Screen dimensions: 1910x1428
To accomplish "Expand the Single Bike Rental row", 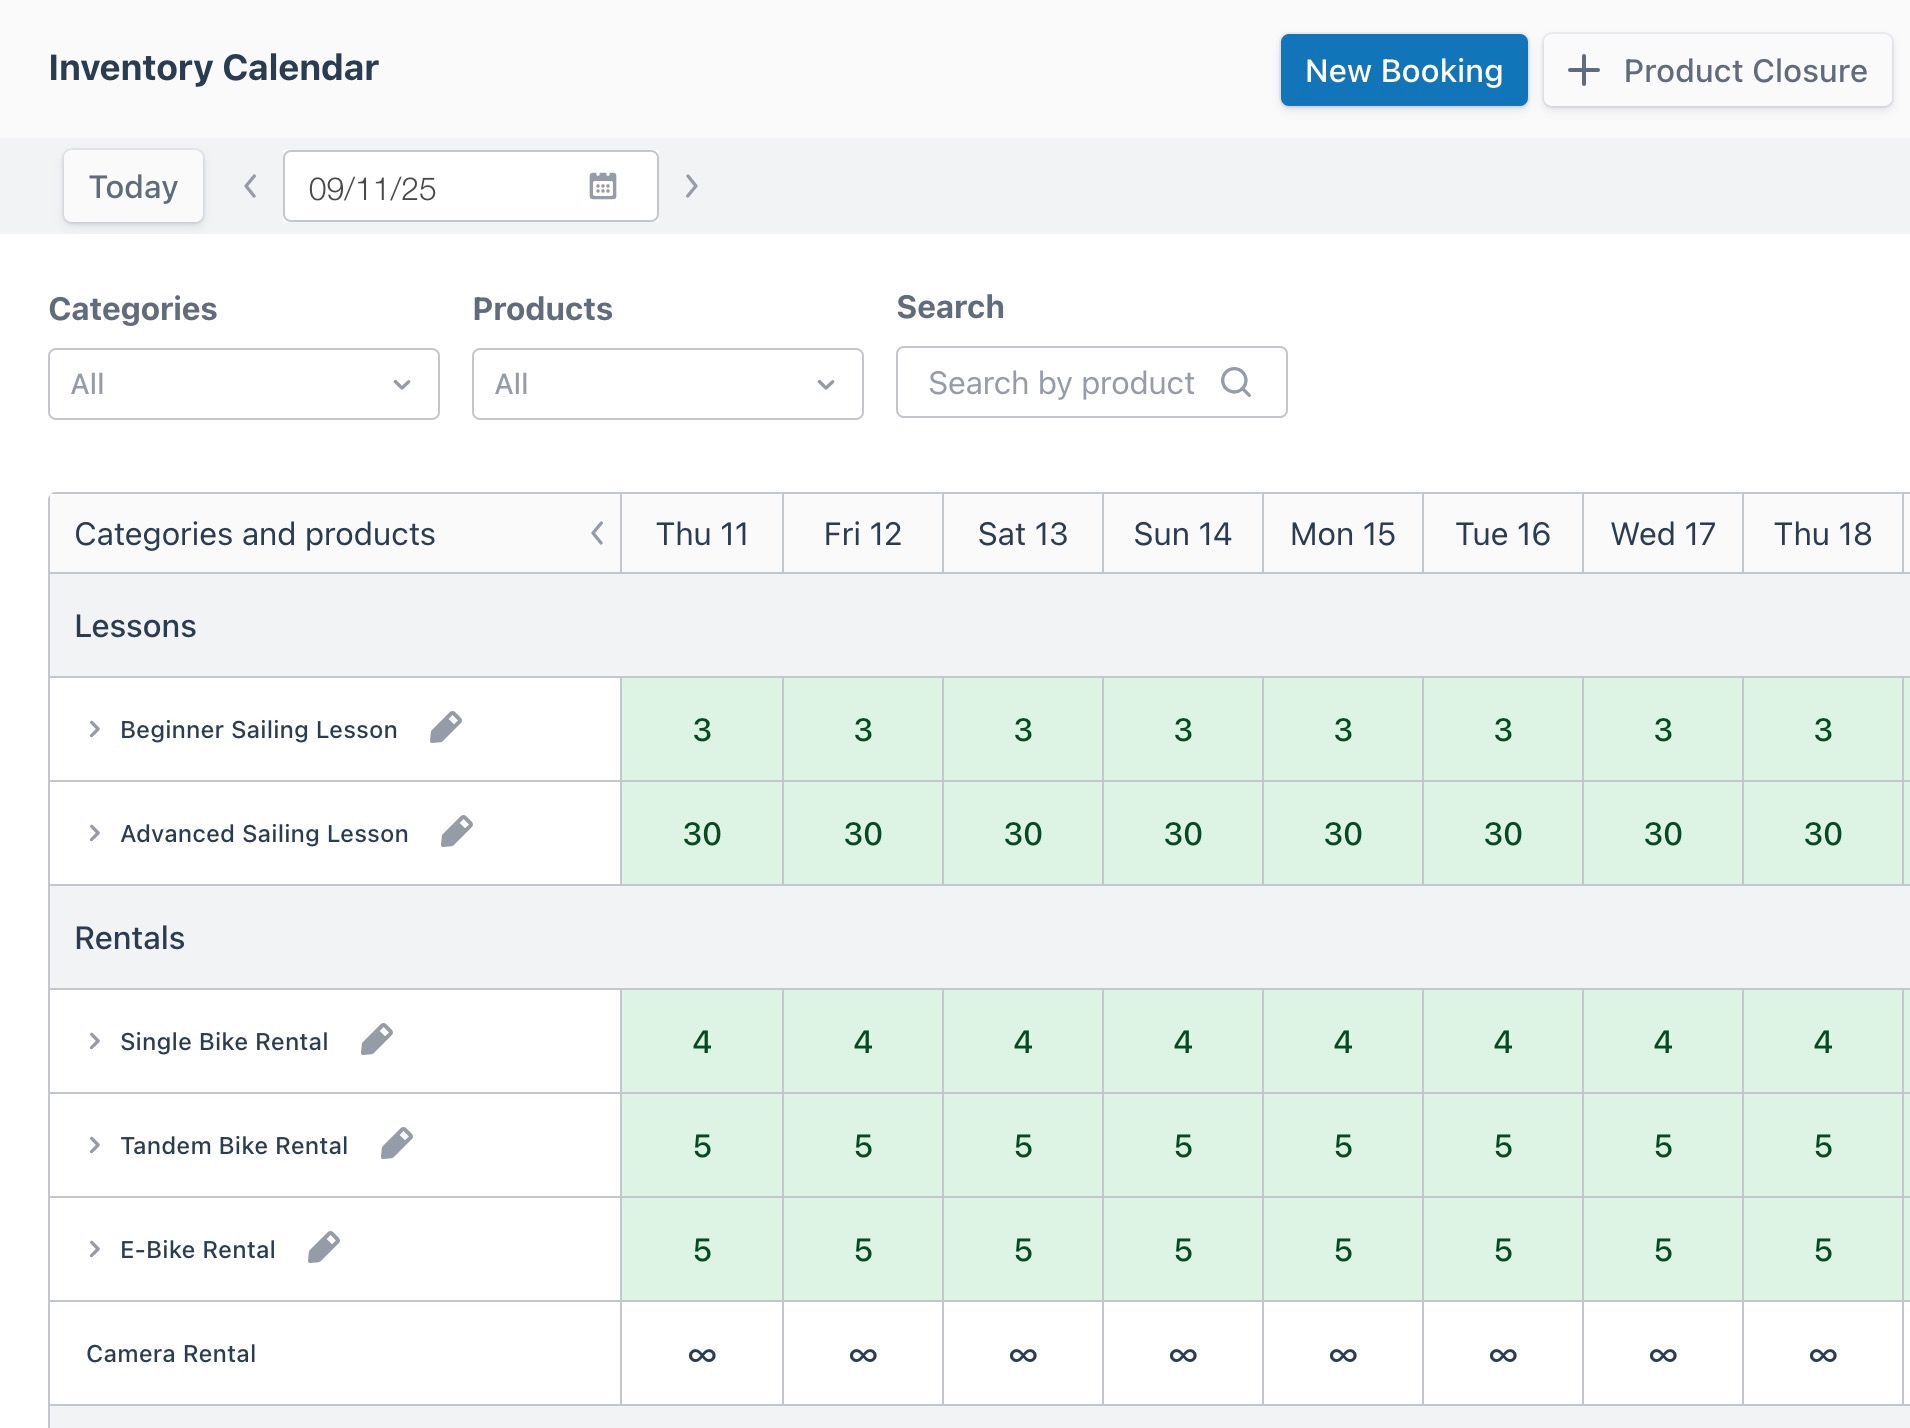I will pos(95,1041).
